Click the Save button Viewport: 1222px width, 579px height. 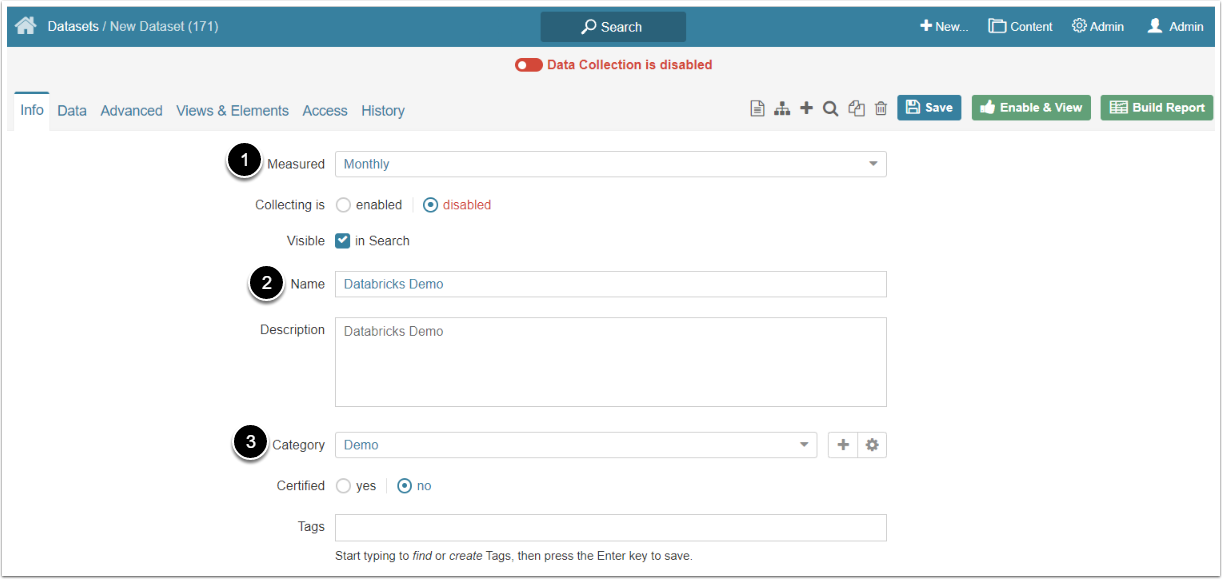point(929,108)
